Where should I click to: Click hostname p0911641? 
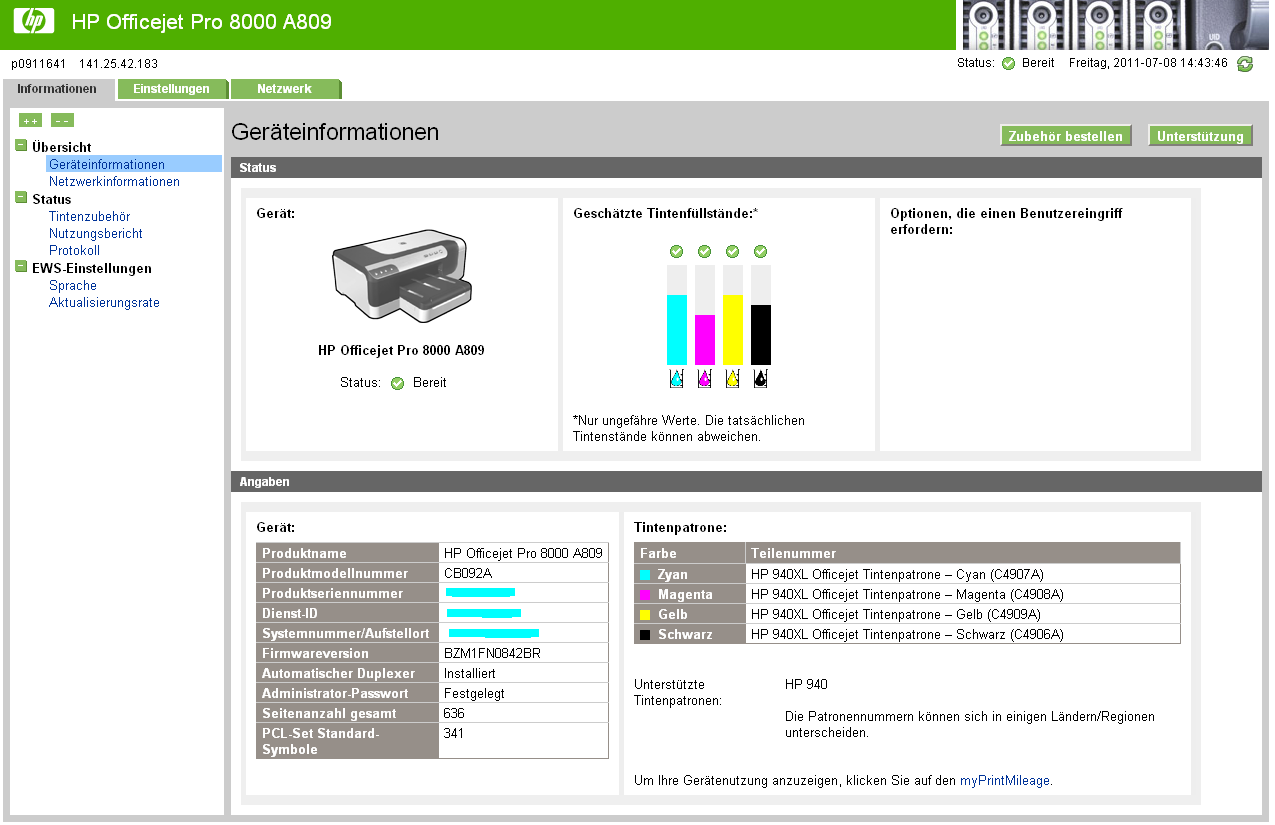[x=39, y=64]
